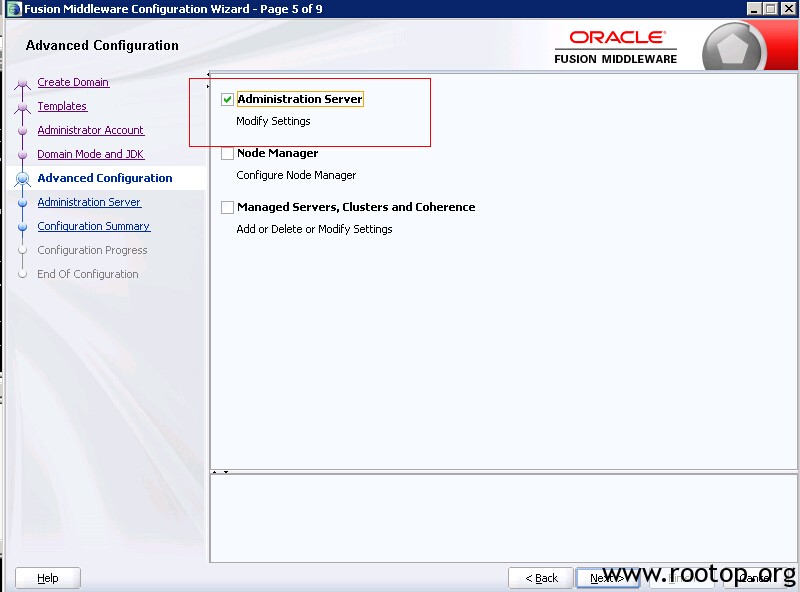The width and height of the screenshot is (800, 592).
Task: Click the step marker beside Configuration Summary
Action: [22, 227]
